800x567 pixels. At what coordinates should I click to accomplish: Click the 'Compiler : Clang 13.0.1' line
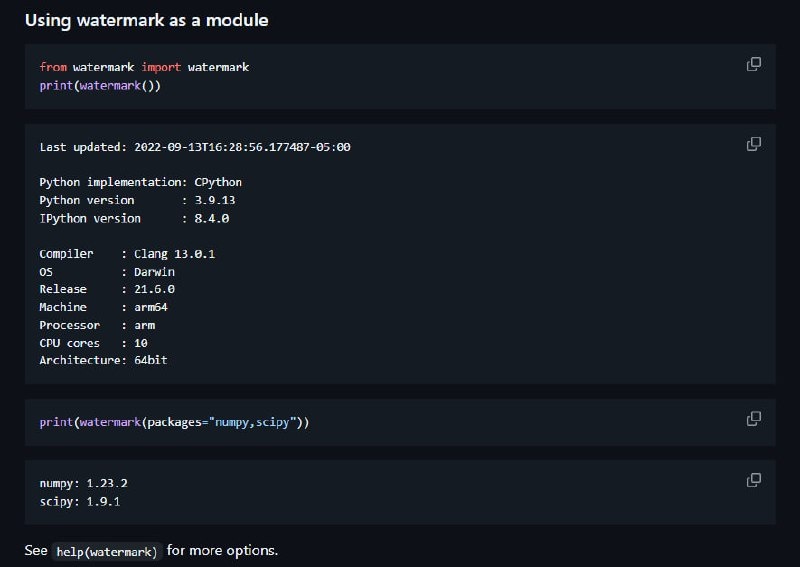127,254
